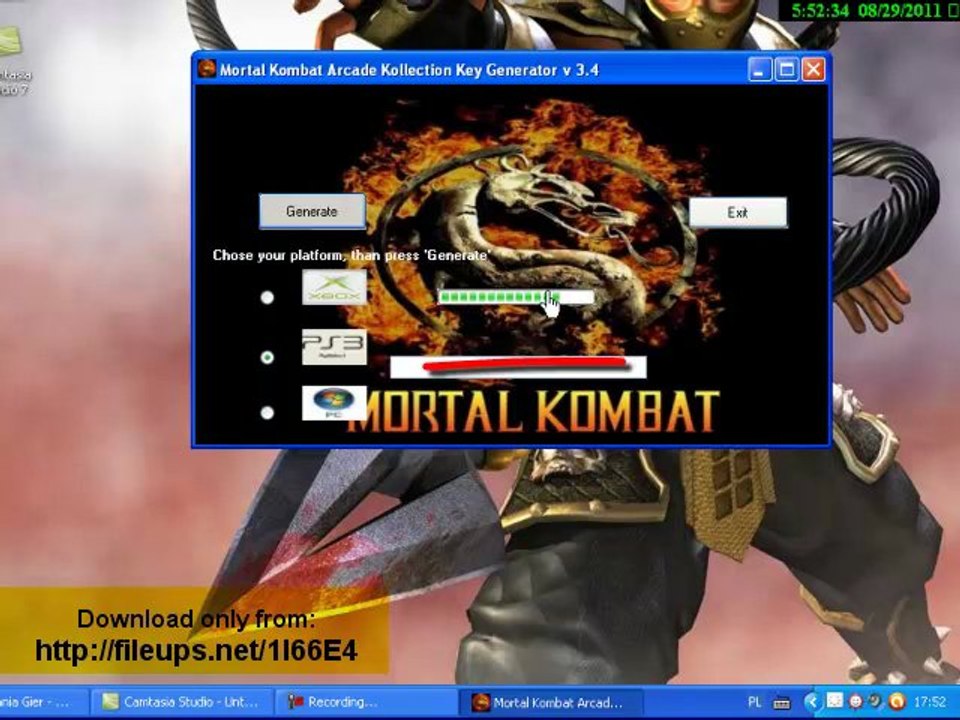The width and height of the screenshot is (960, 720).
Task: Click the PS3 logo icon
Action: (334, 347)
